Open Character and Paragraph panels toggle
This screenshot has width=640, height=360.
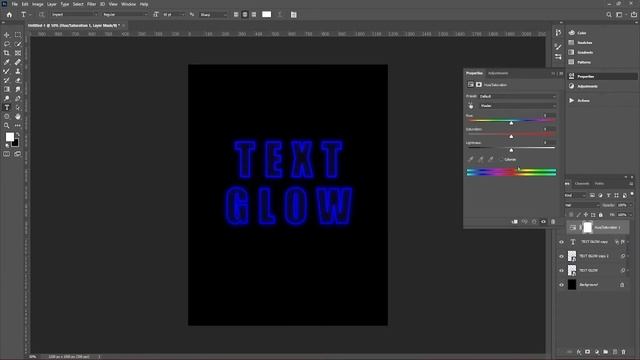click(293, 15)
